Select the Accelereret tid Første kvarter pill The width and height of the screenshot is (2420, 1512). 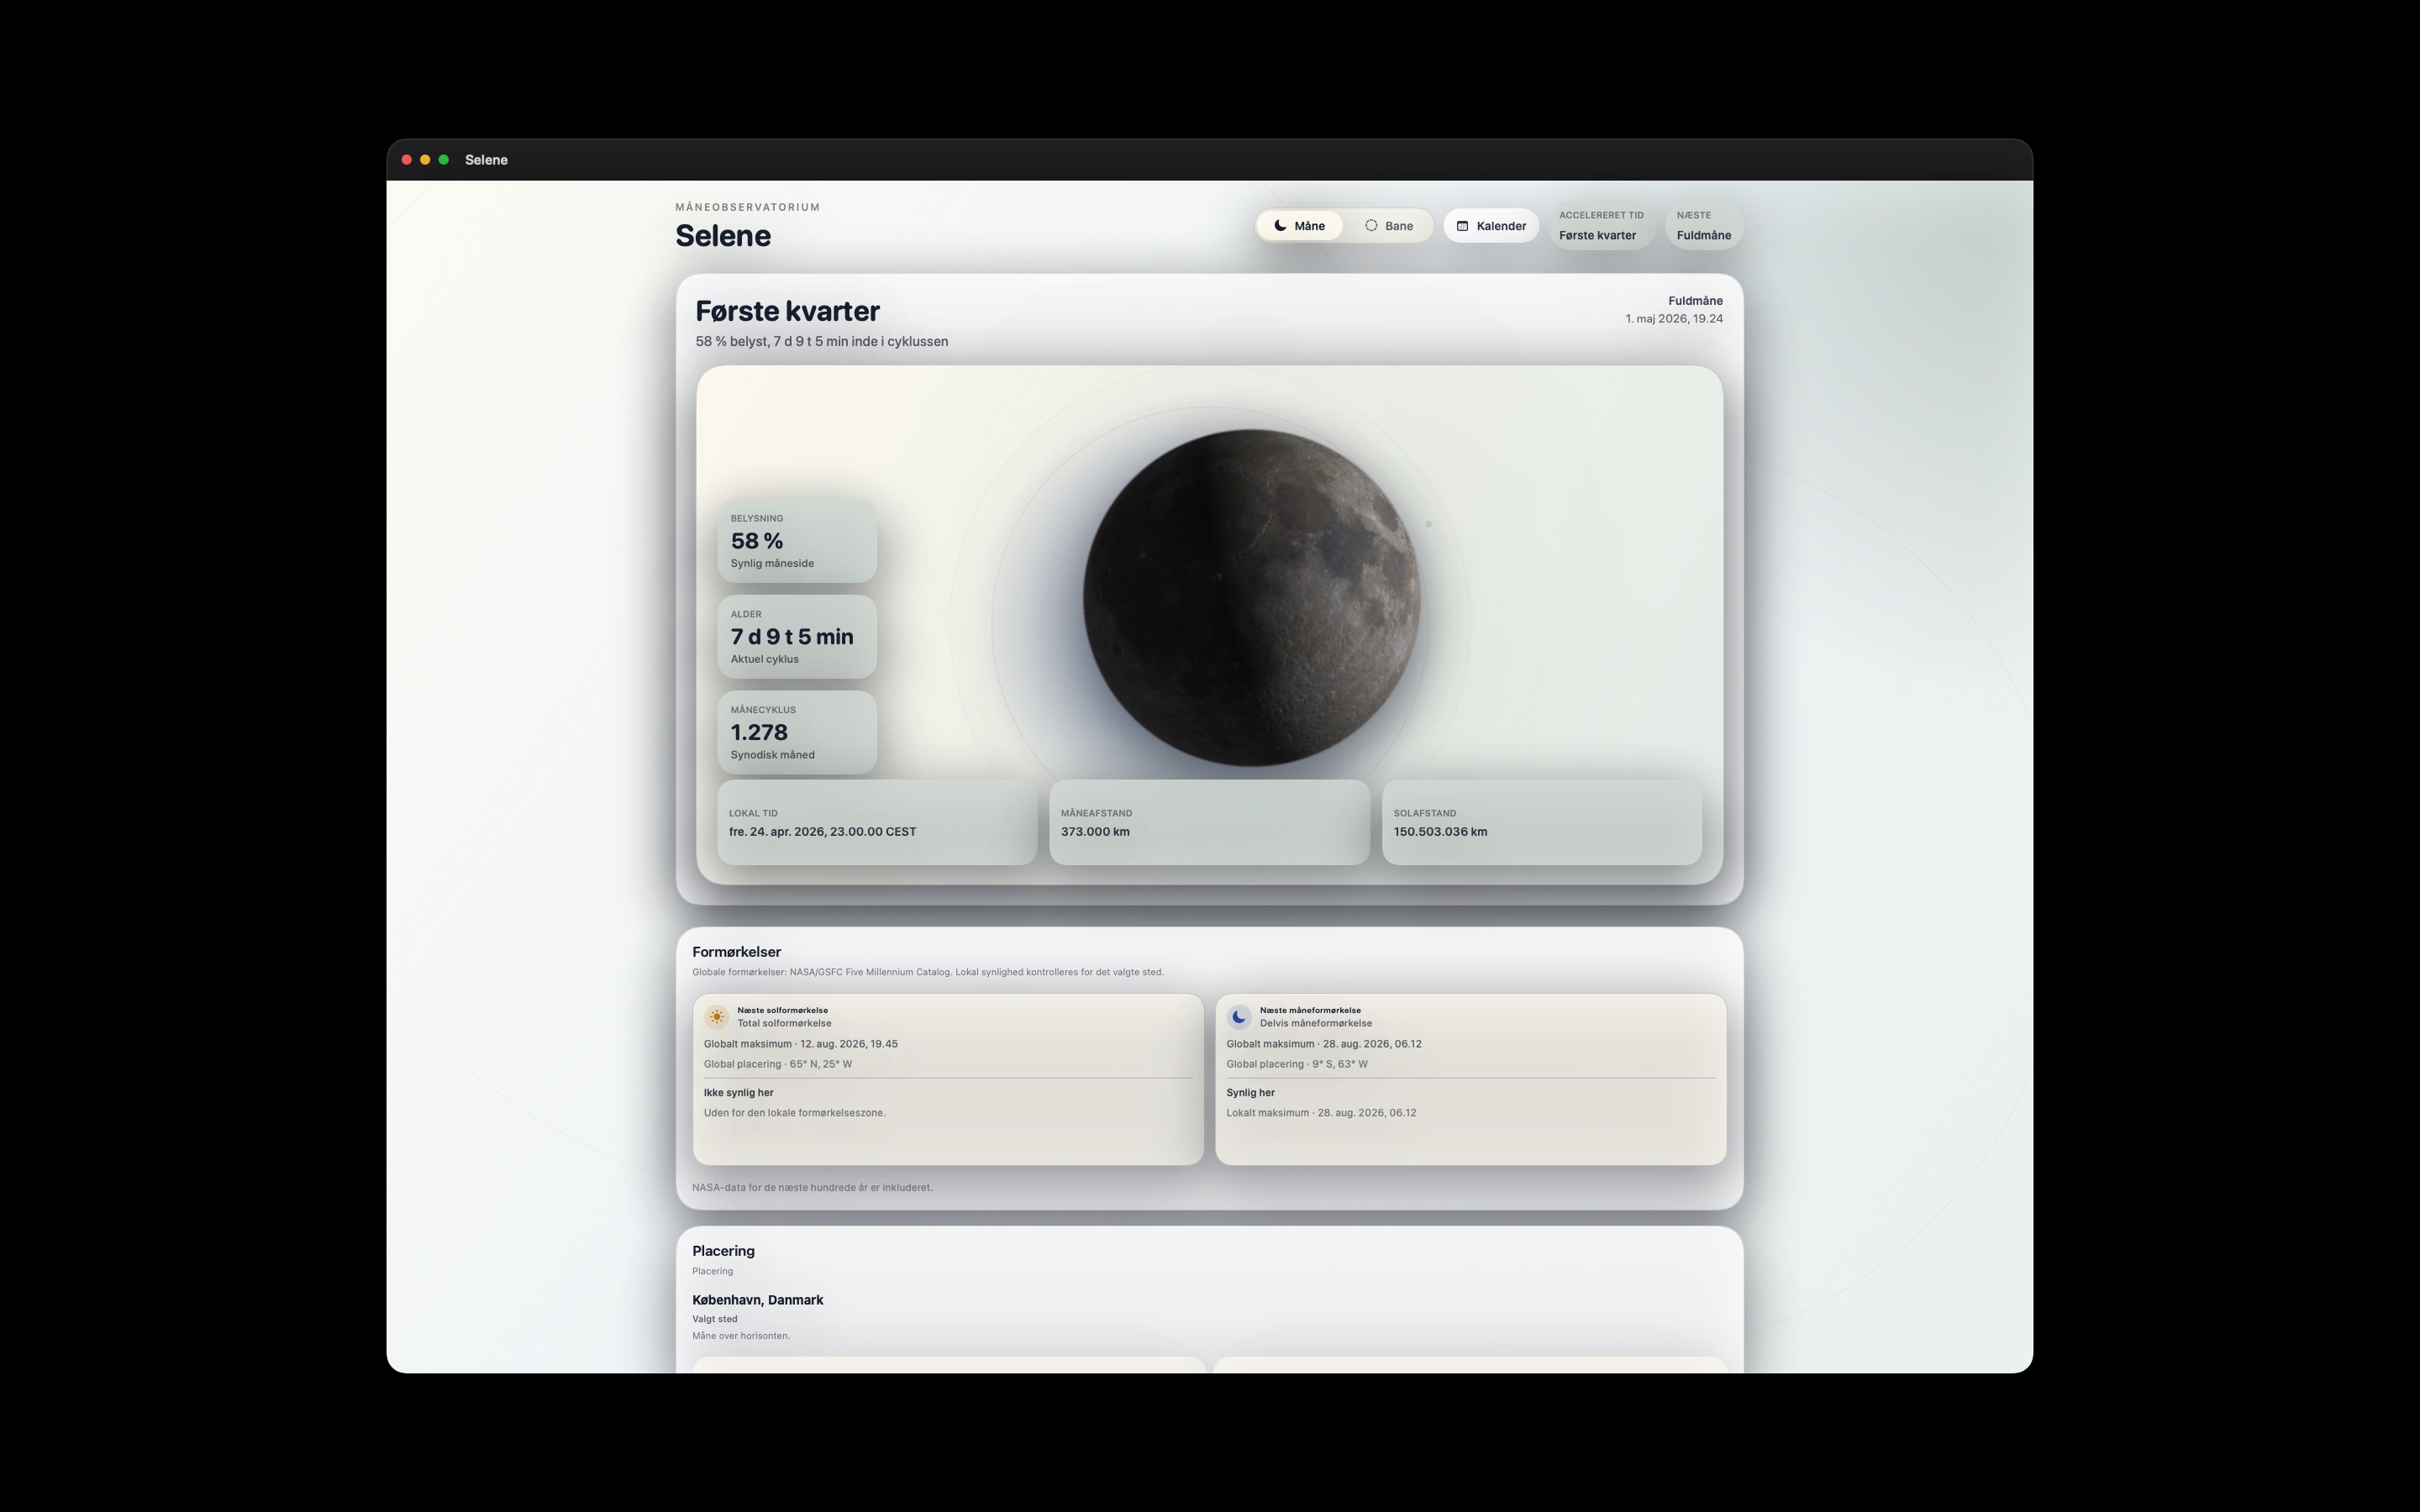coord(1601,226)
